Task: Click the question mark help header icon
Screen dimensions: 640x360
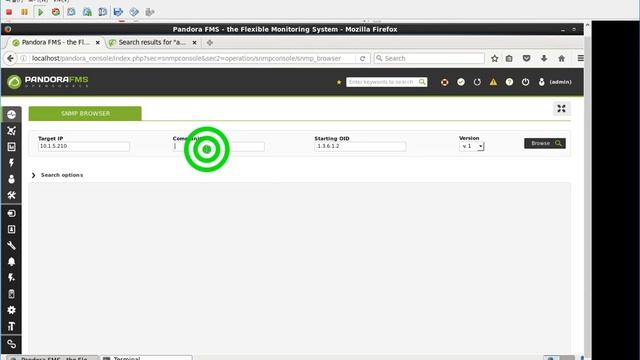Action: tap(509, 82)
